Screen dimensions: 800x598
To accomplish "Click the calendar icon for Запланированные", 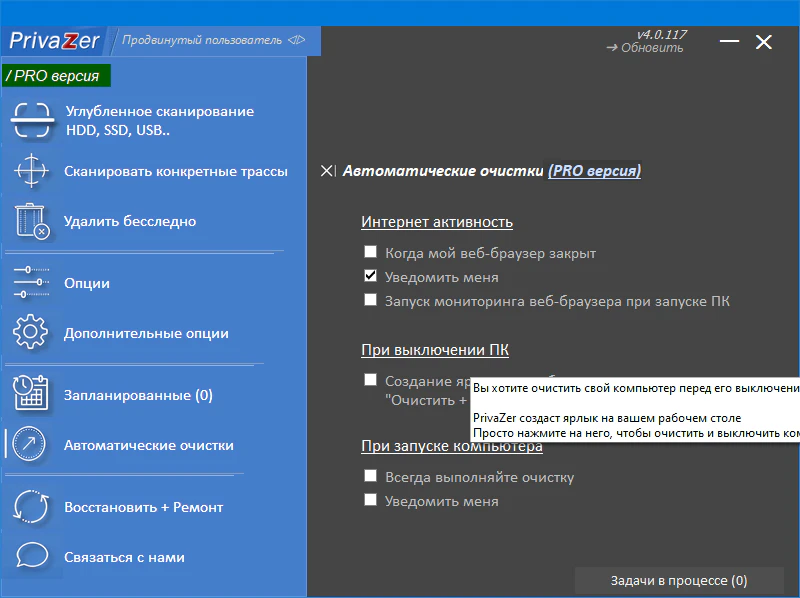I will [32, 395].
